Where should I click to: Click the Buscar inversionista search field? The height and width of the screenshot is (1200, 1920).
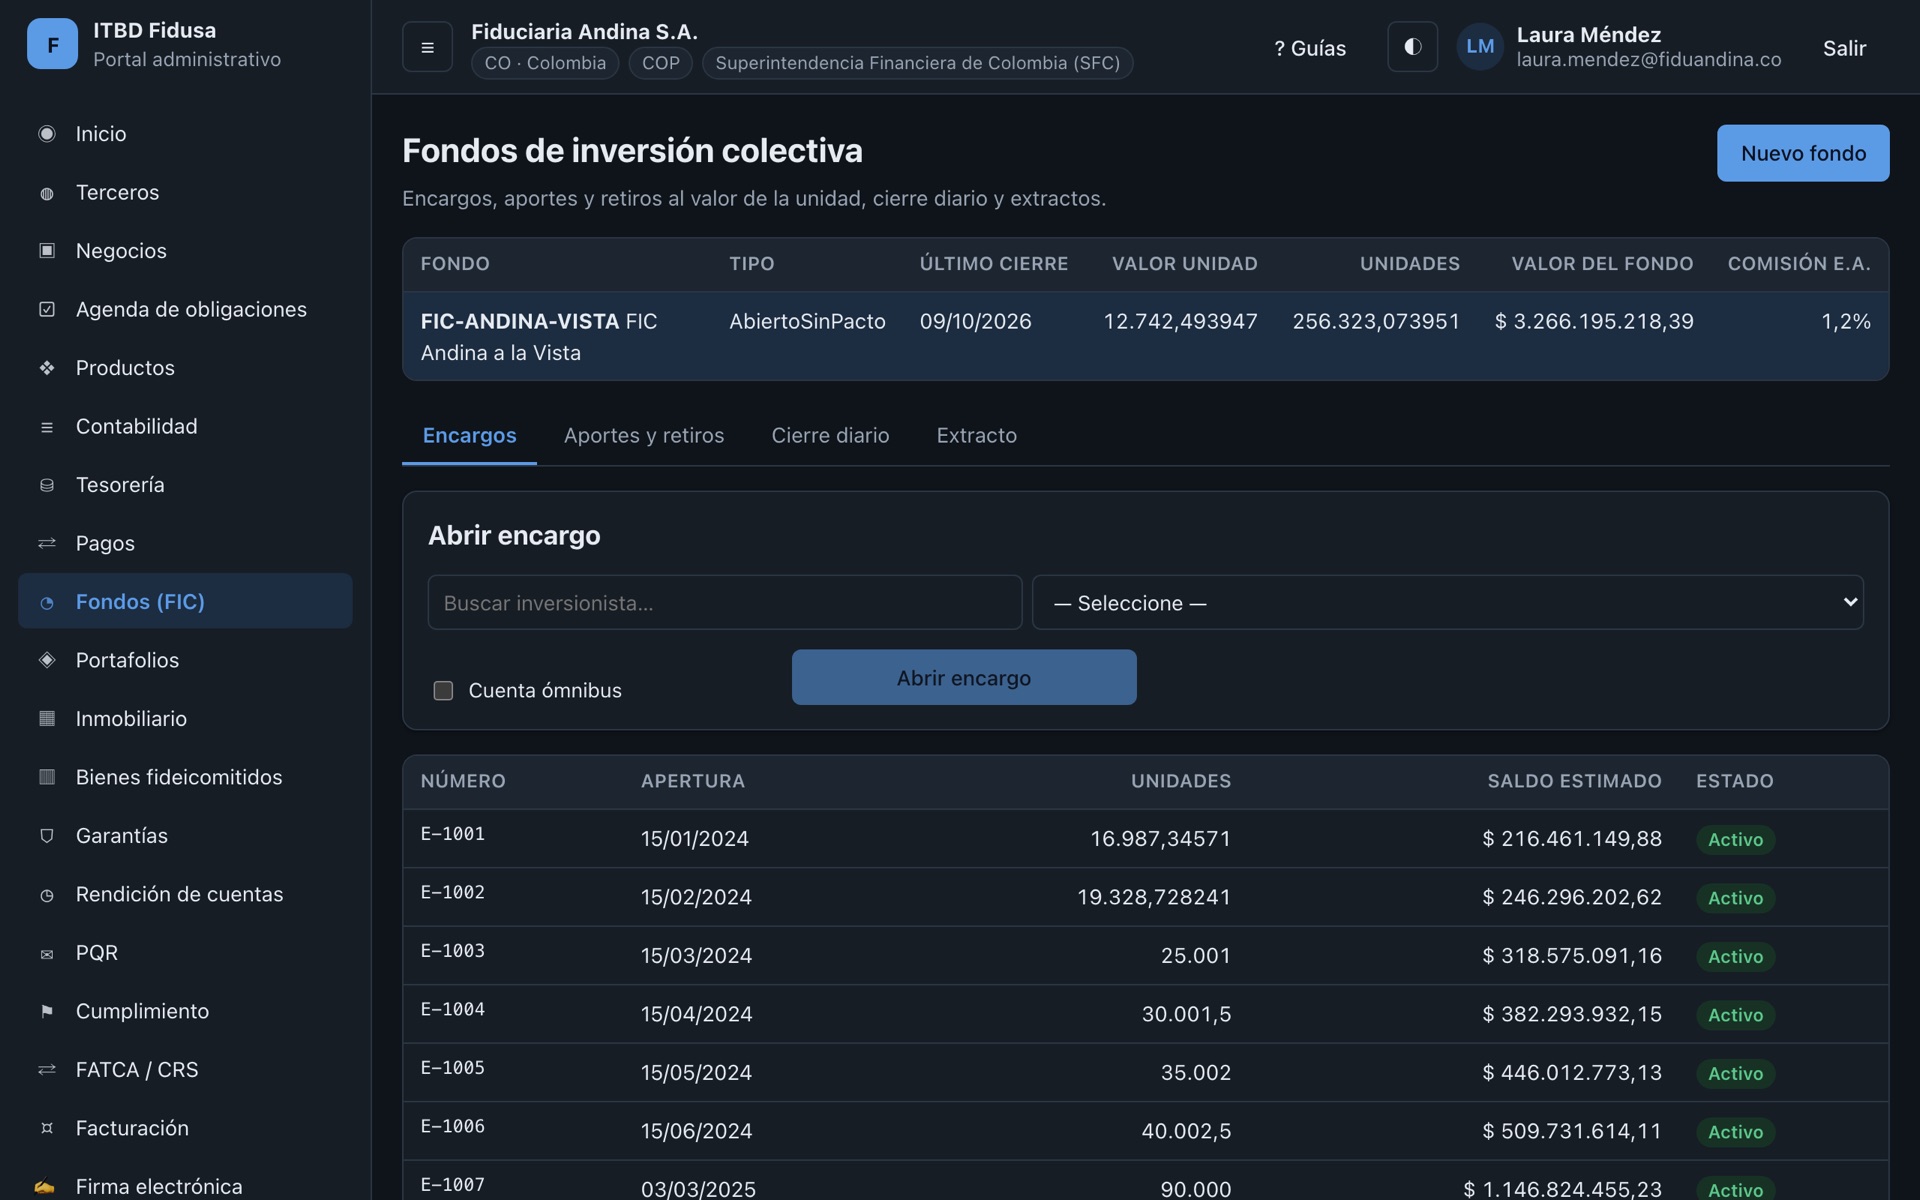tap(724, 602)
